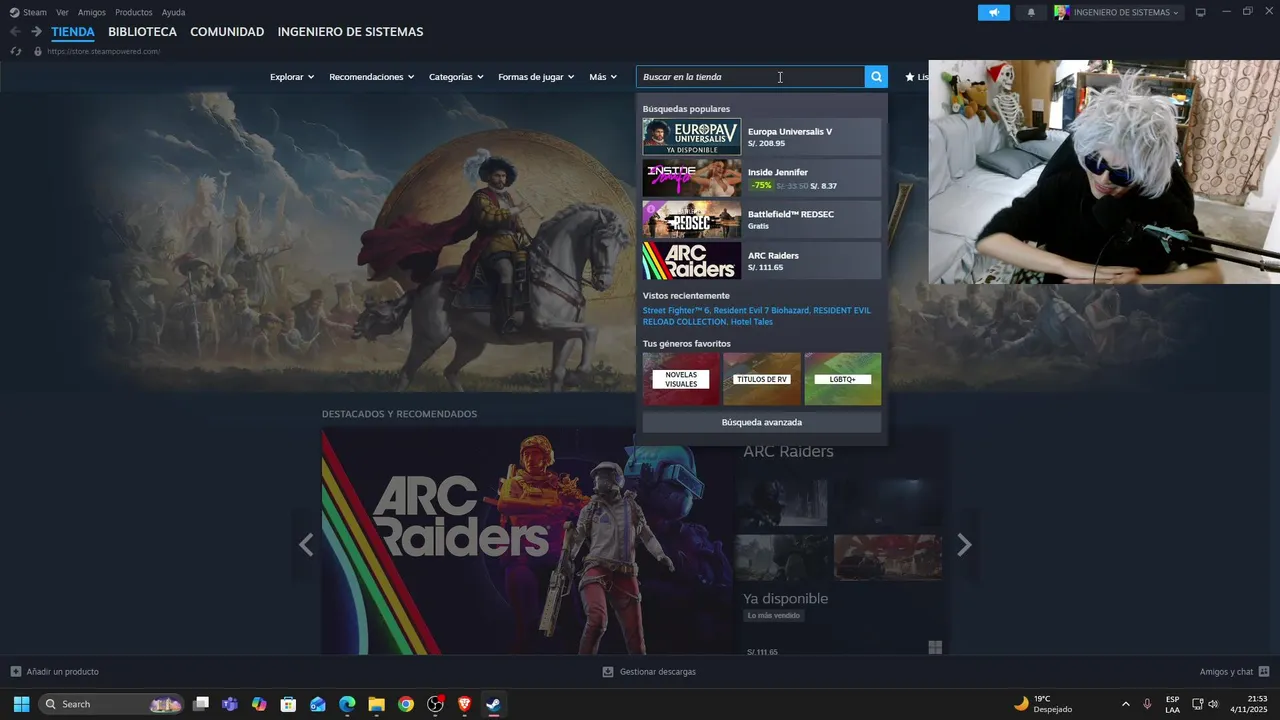Open the weather widget 19°C Despejado
Image resolution: width=1280 pixels, height=720 pixels.
[x=1043, y=704]
